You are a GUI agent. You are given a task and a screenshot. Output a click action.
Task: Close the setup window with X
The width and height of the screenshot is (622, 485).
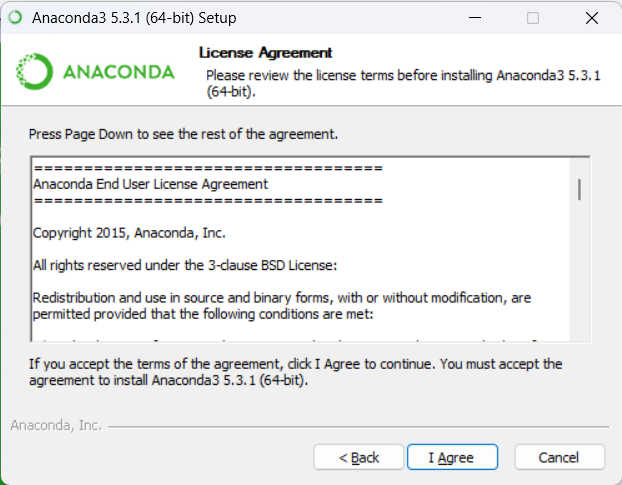click(x=592, y=18)
